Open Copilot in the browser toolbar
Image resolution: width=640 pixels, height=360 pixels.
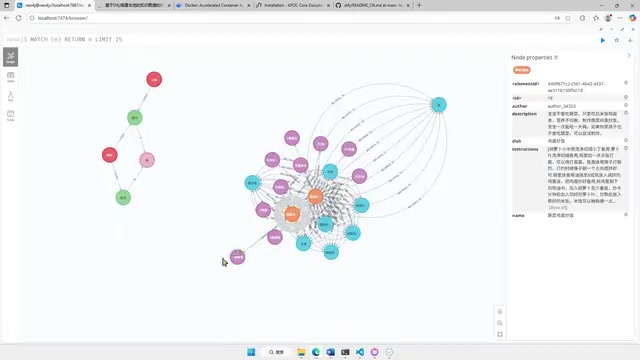[x=632, y=18]
